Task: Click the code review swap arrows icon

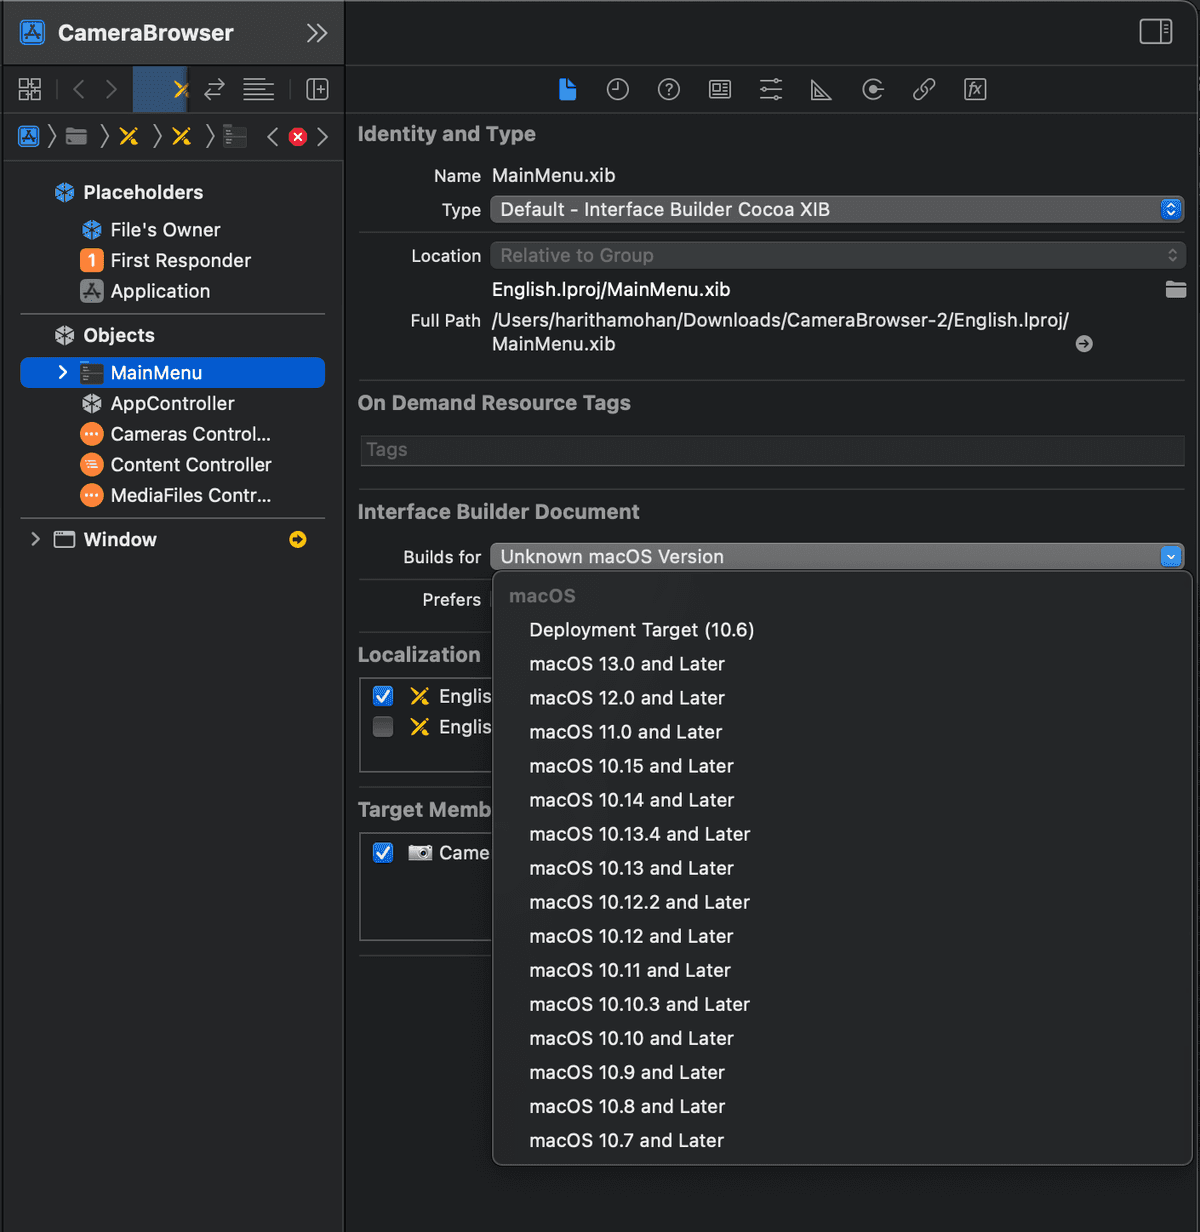Action: tap(214, 90)
